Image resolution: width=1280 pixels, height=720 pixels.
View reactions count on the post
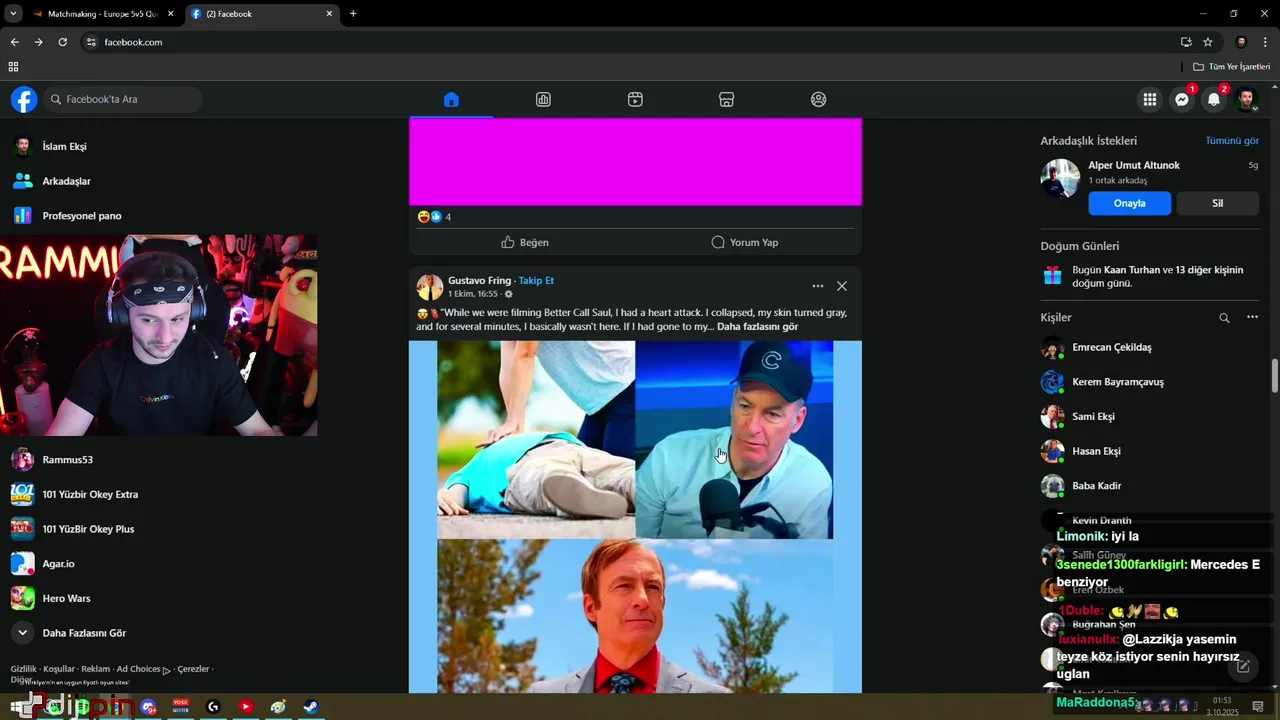click(x=434, y=217)
